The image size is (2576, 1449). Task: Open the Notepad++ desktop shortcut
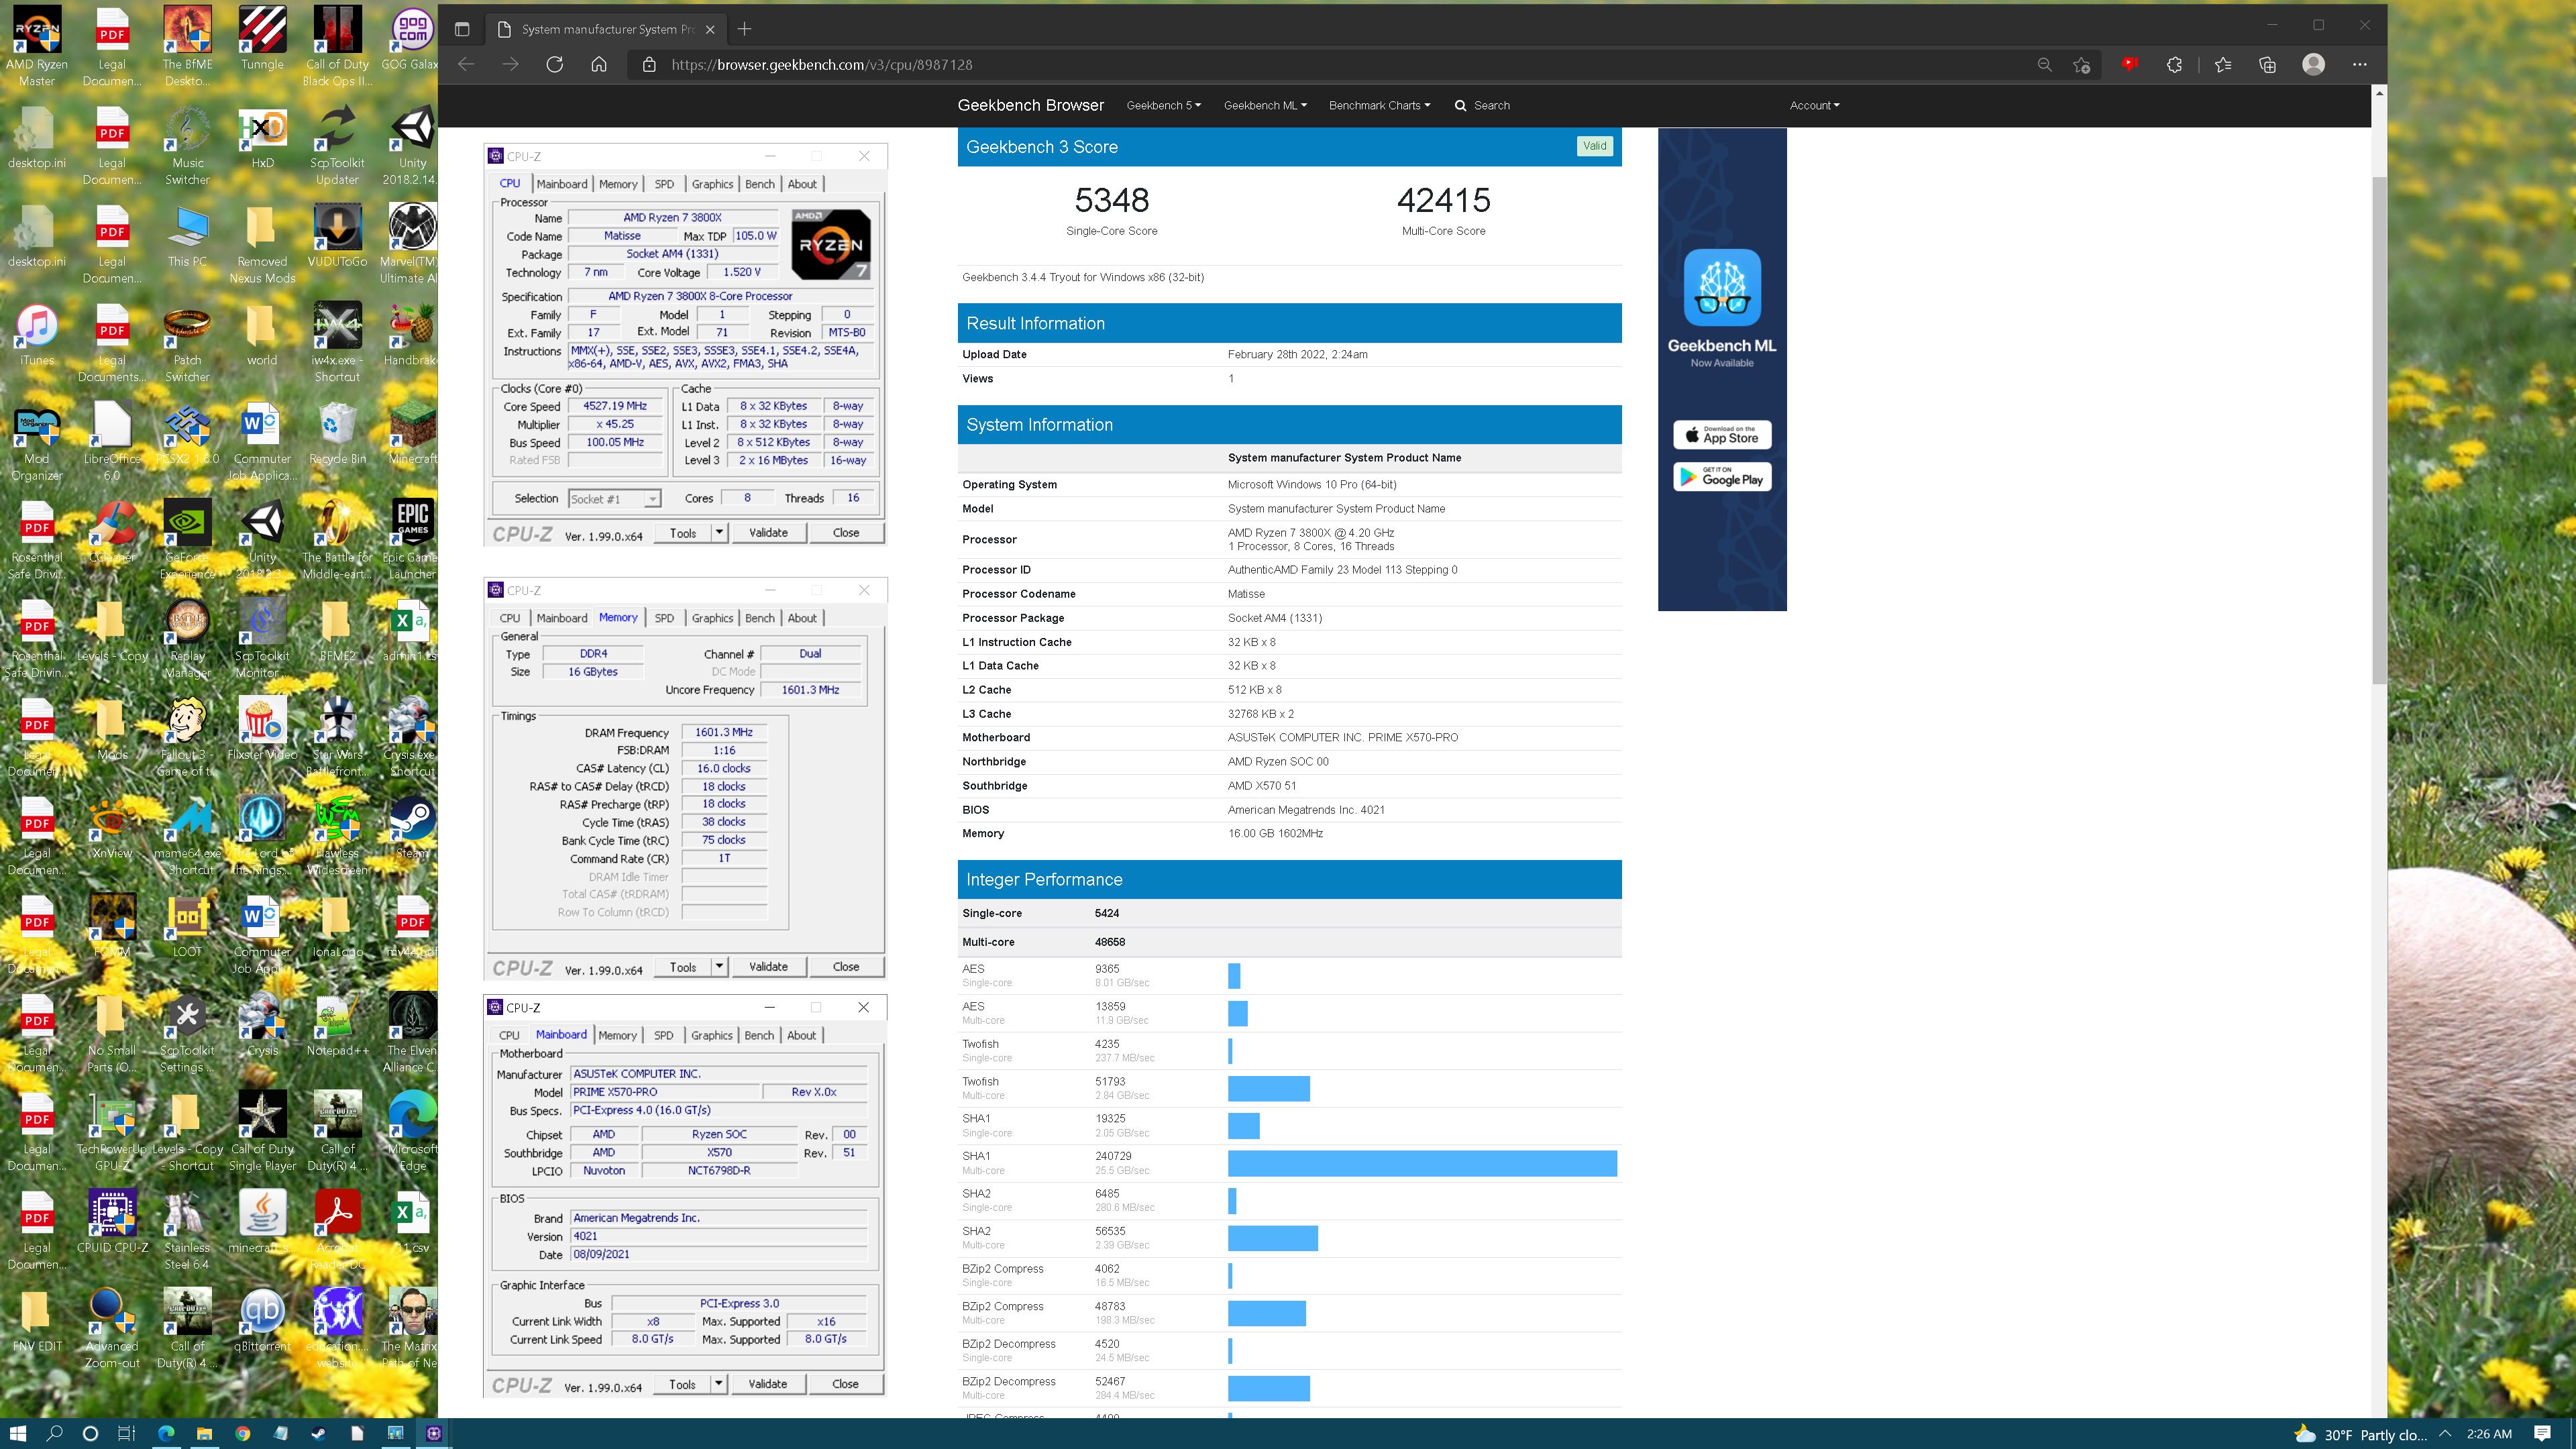coord(337,1025)
